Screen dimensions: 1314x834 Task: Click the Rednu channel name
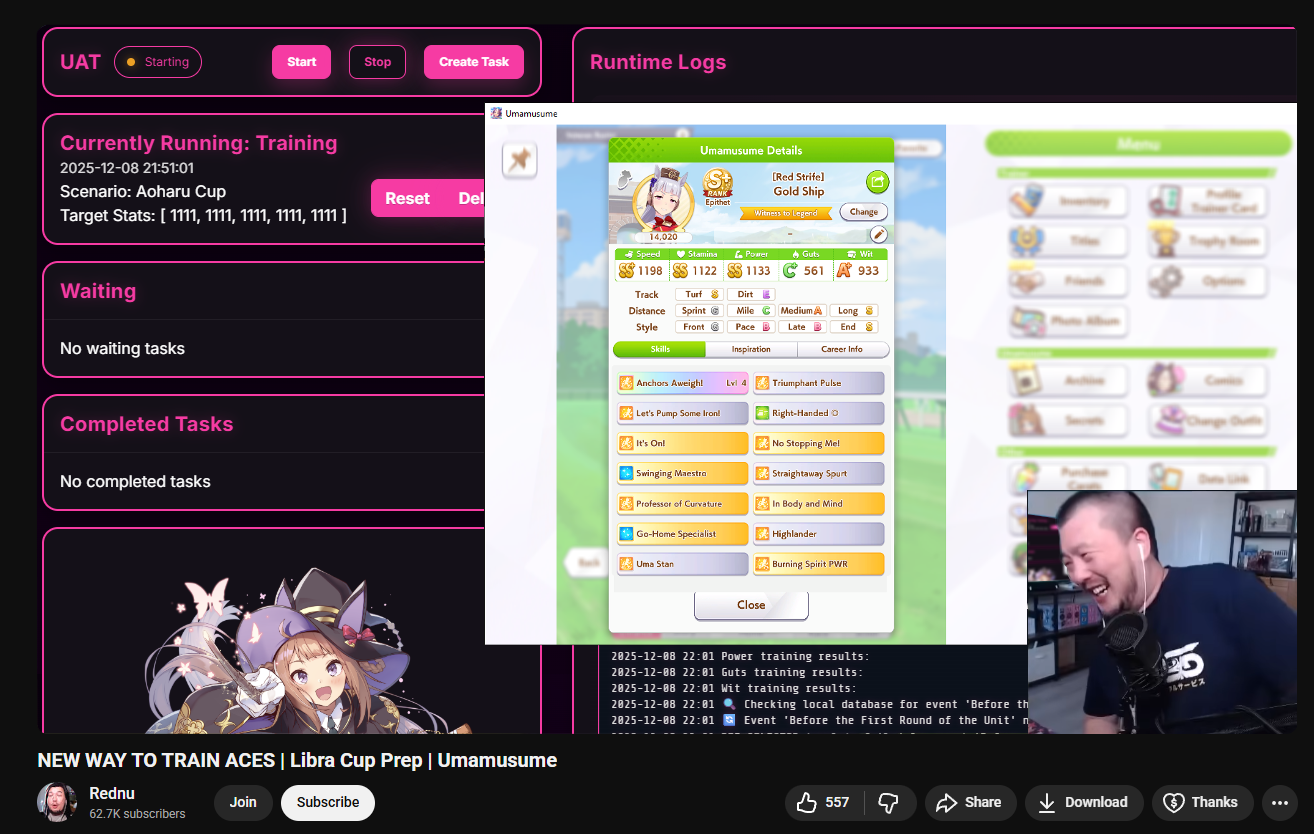(112, 793)
